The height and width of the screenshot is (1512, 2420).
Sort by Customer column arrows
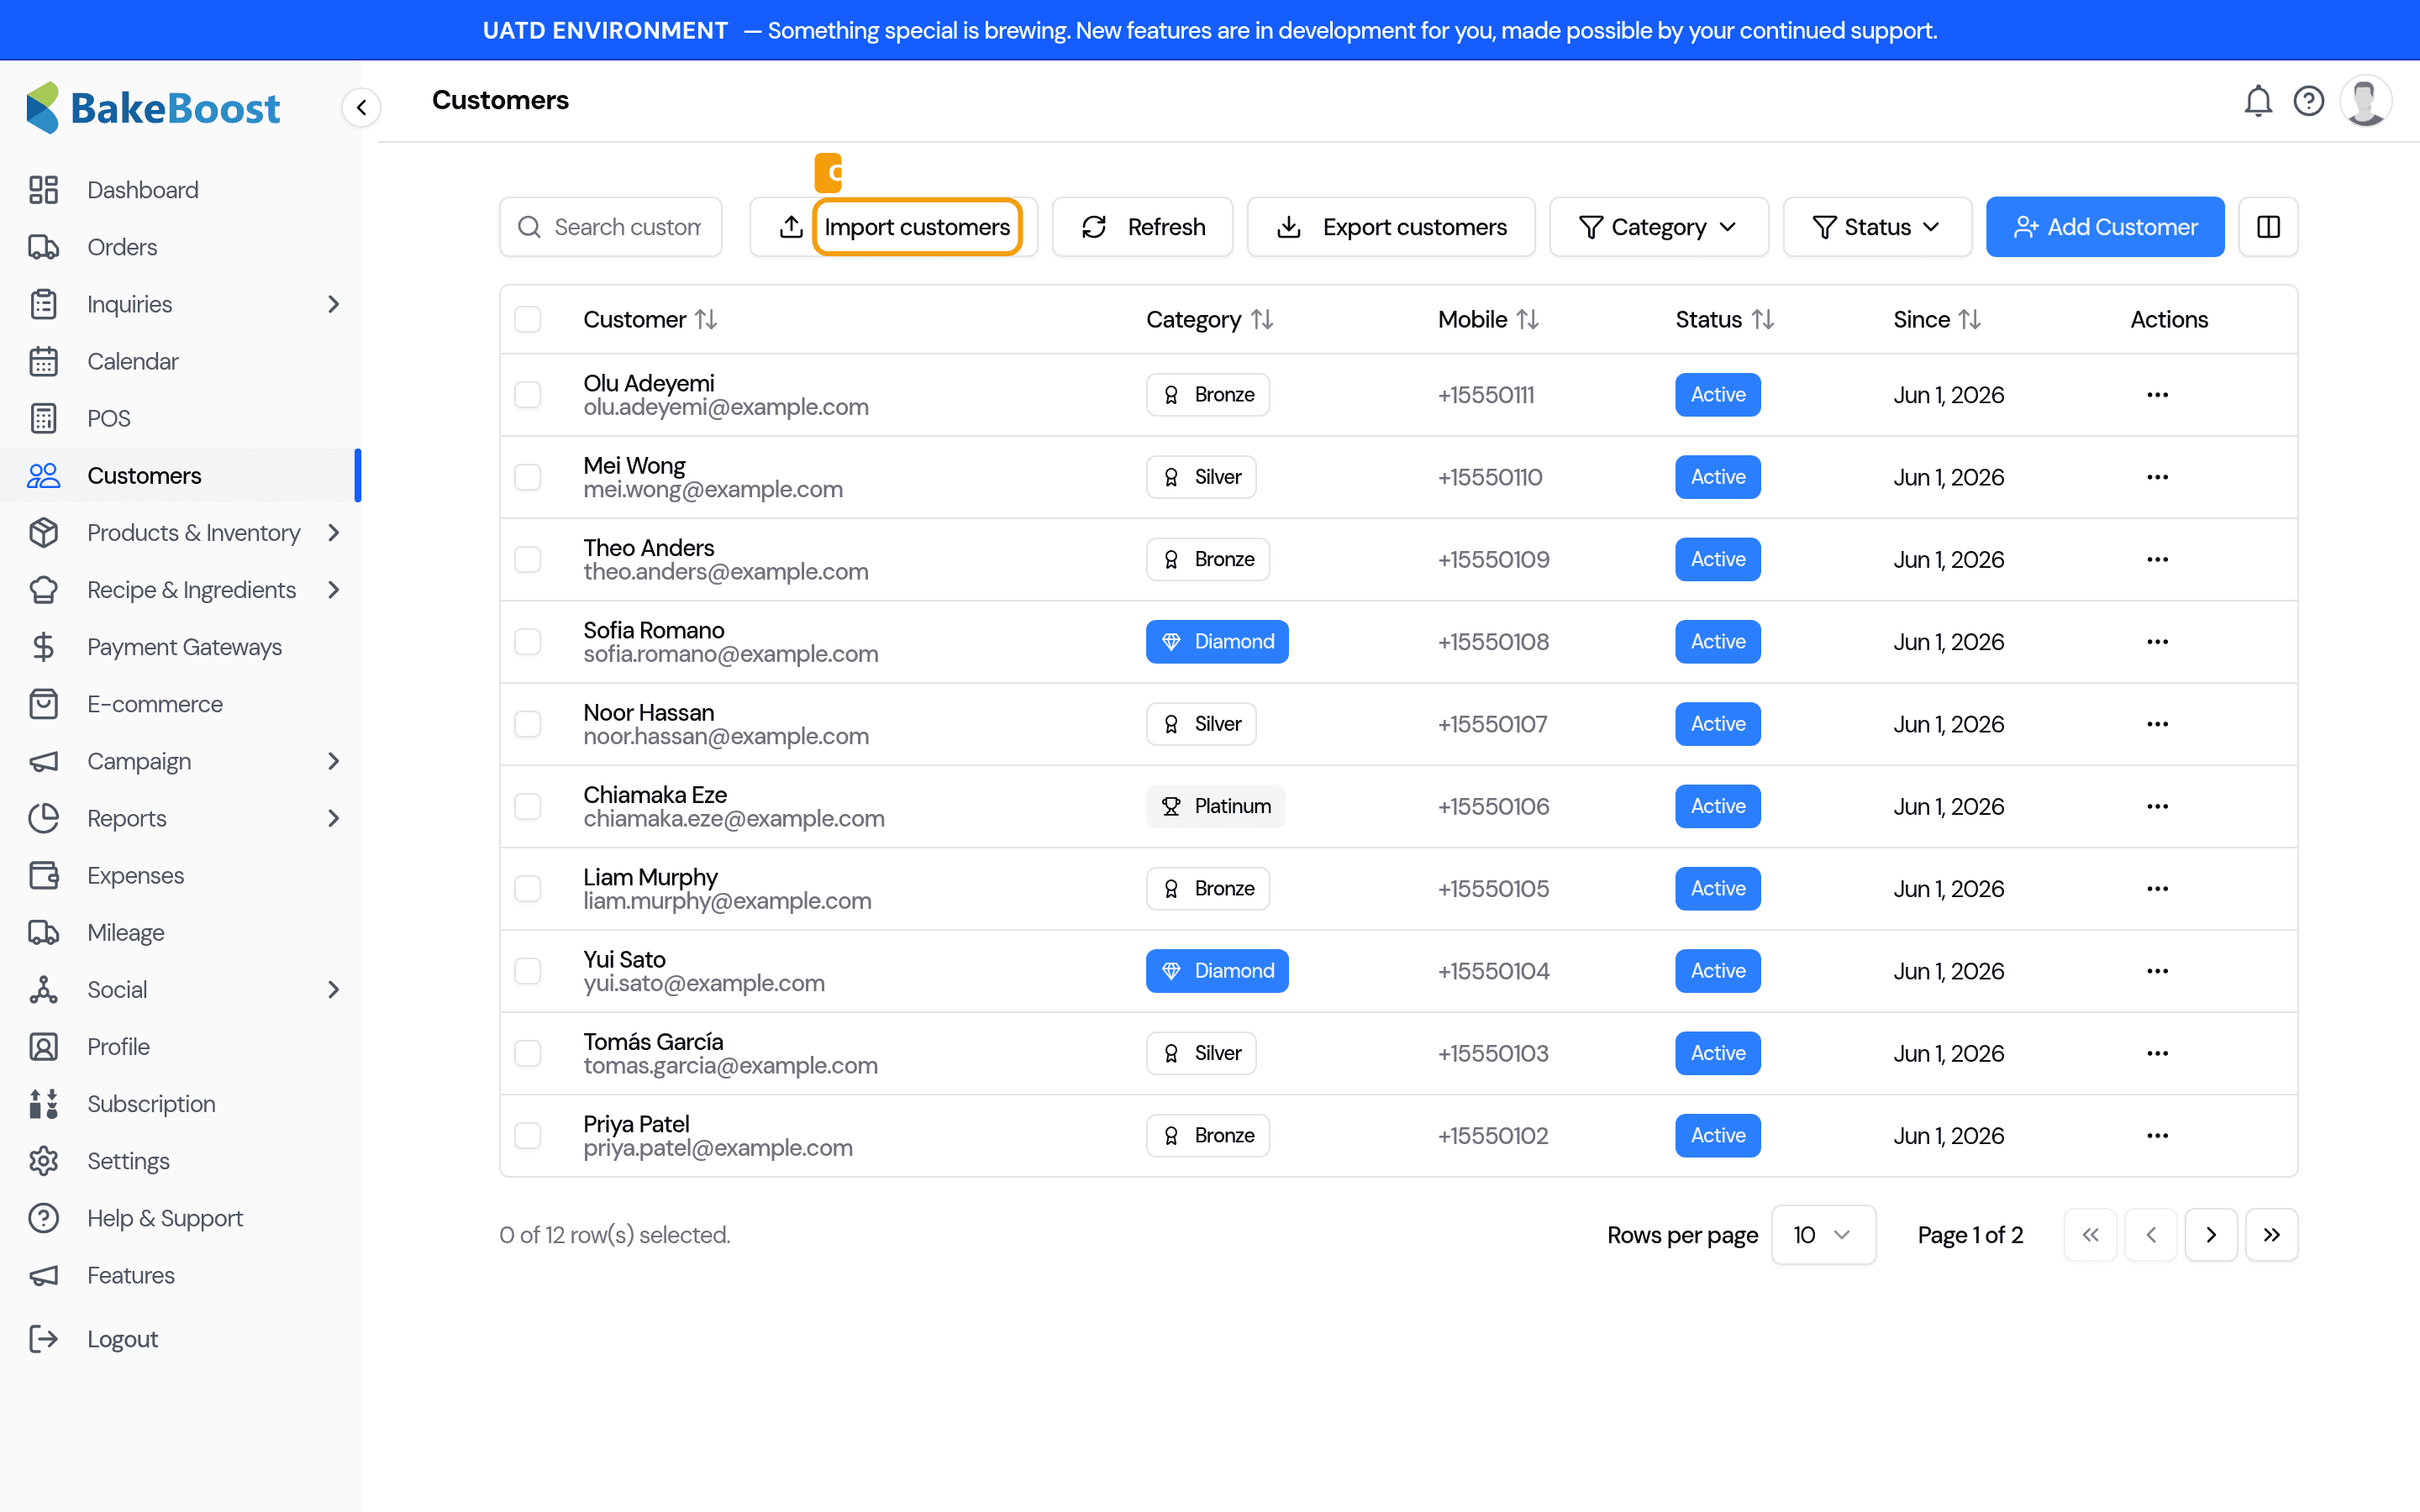(x=706, y=319)
